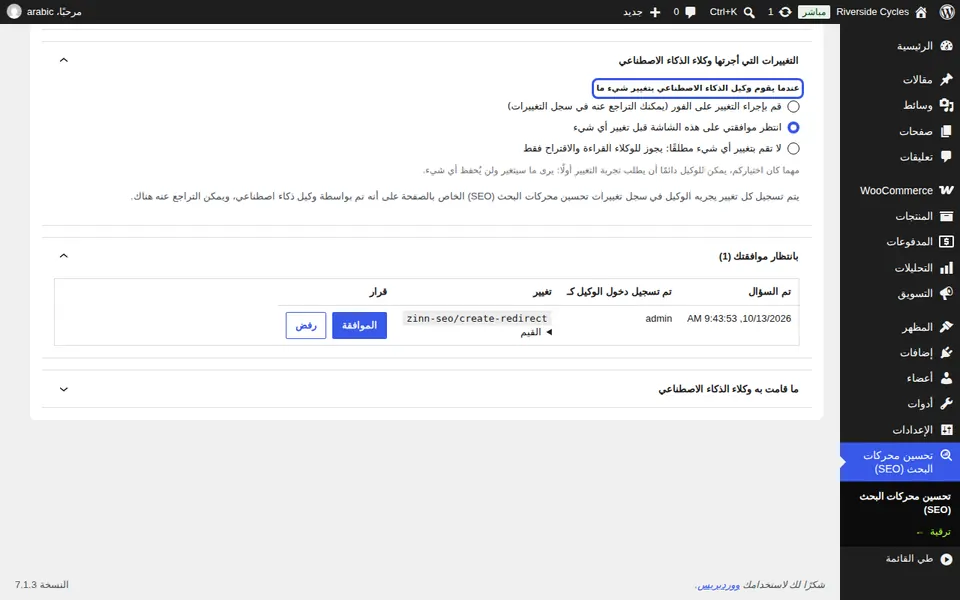Collapse the 'بانتظار موافقتك (1)' section
Image resolution: width=960 pixels, height=600 pixels.
click(x=64, y=256)
